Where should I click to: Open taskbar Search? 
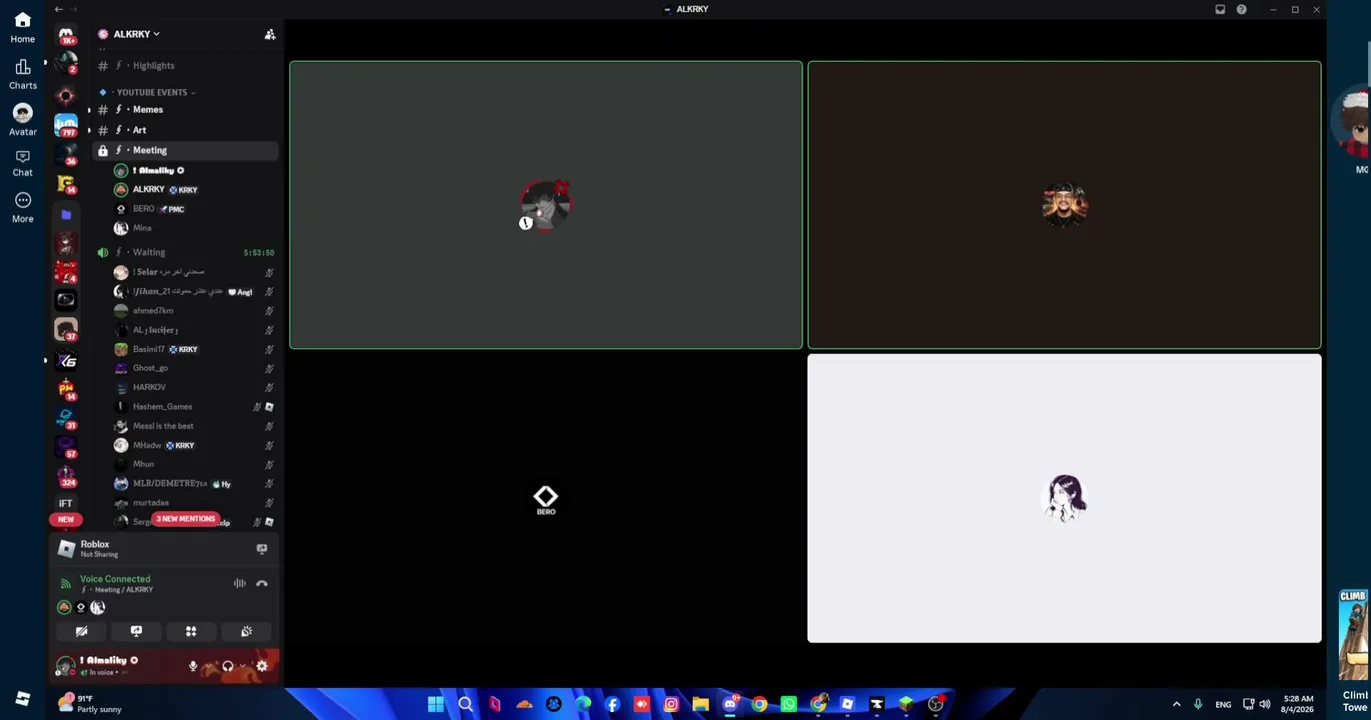(465, 704)
